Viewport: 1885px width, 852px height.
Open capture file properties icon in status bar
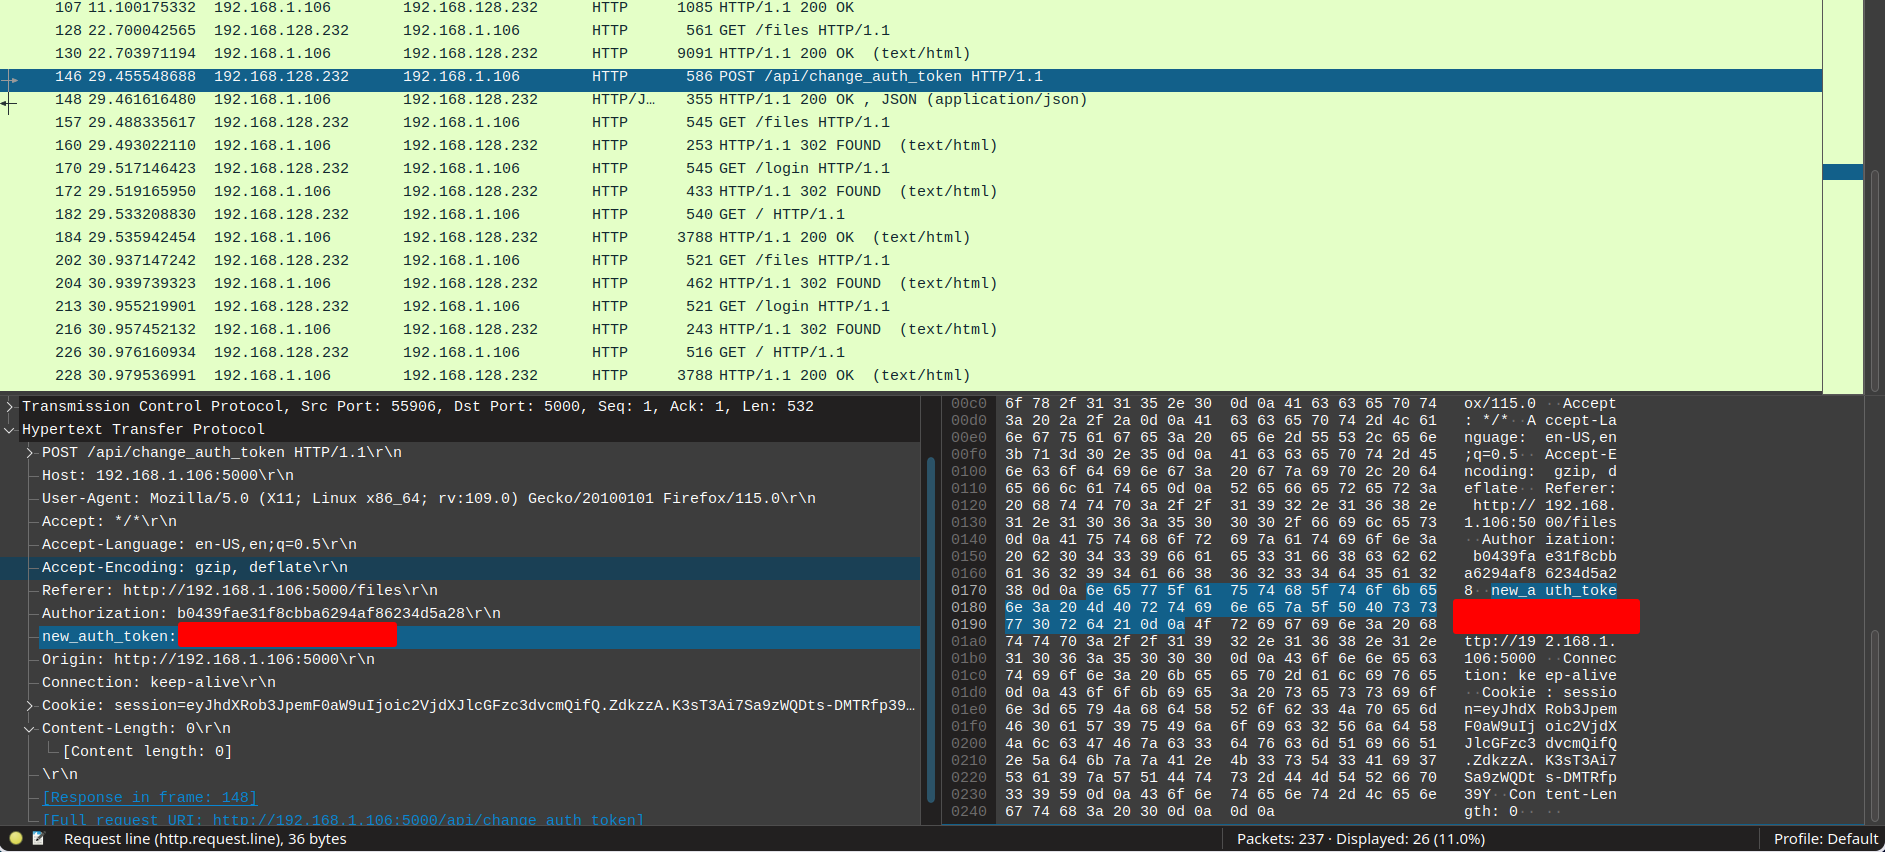point(38,838)
